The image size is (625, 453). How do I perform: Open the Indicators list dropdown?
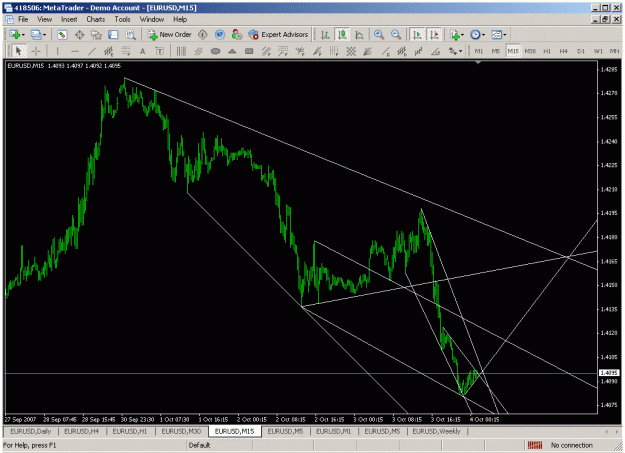click(457, 35)
